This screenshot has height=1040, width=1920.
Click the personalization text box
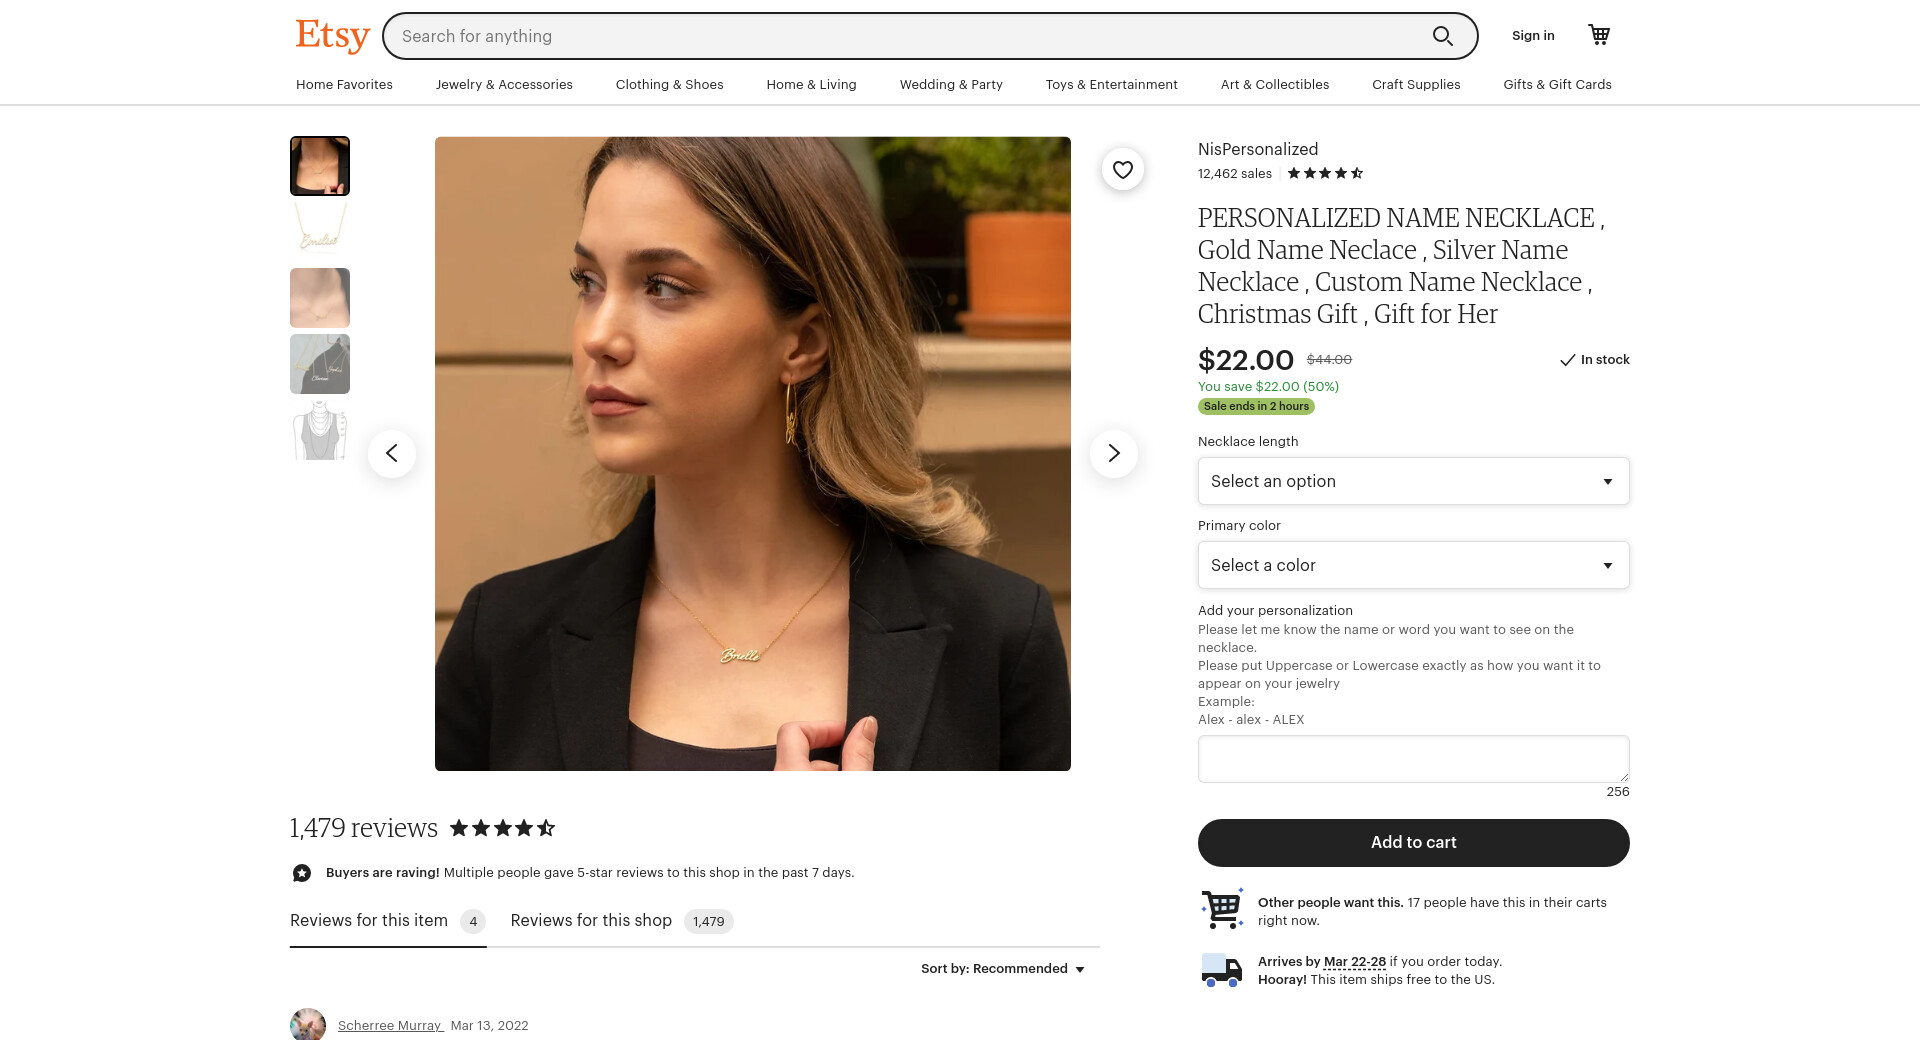click(1414, 759)
